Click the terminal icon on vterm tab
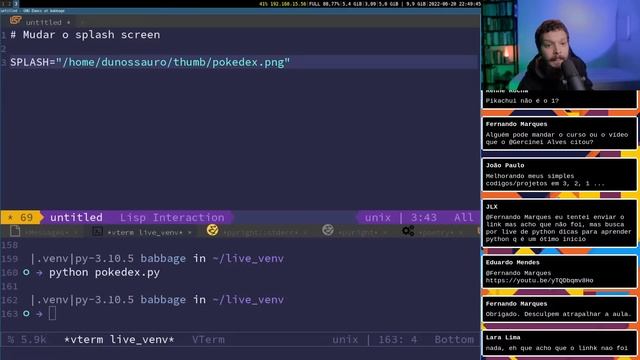 click(x=97, y=232)
